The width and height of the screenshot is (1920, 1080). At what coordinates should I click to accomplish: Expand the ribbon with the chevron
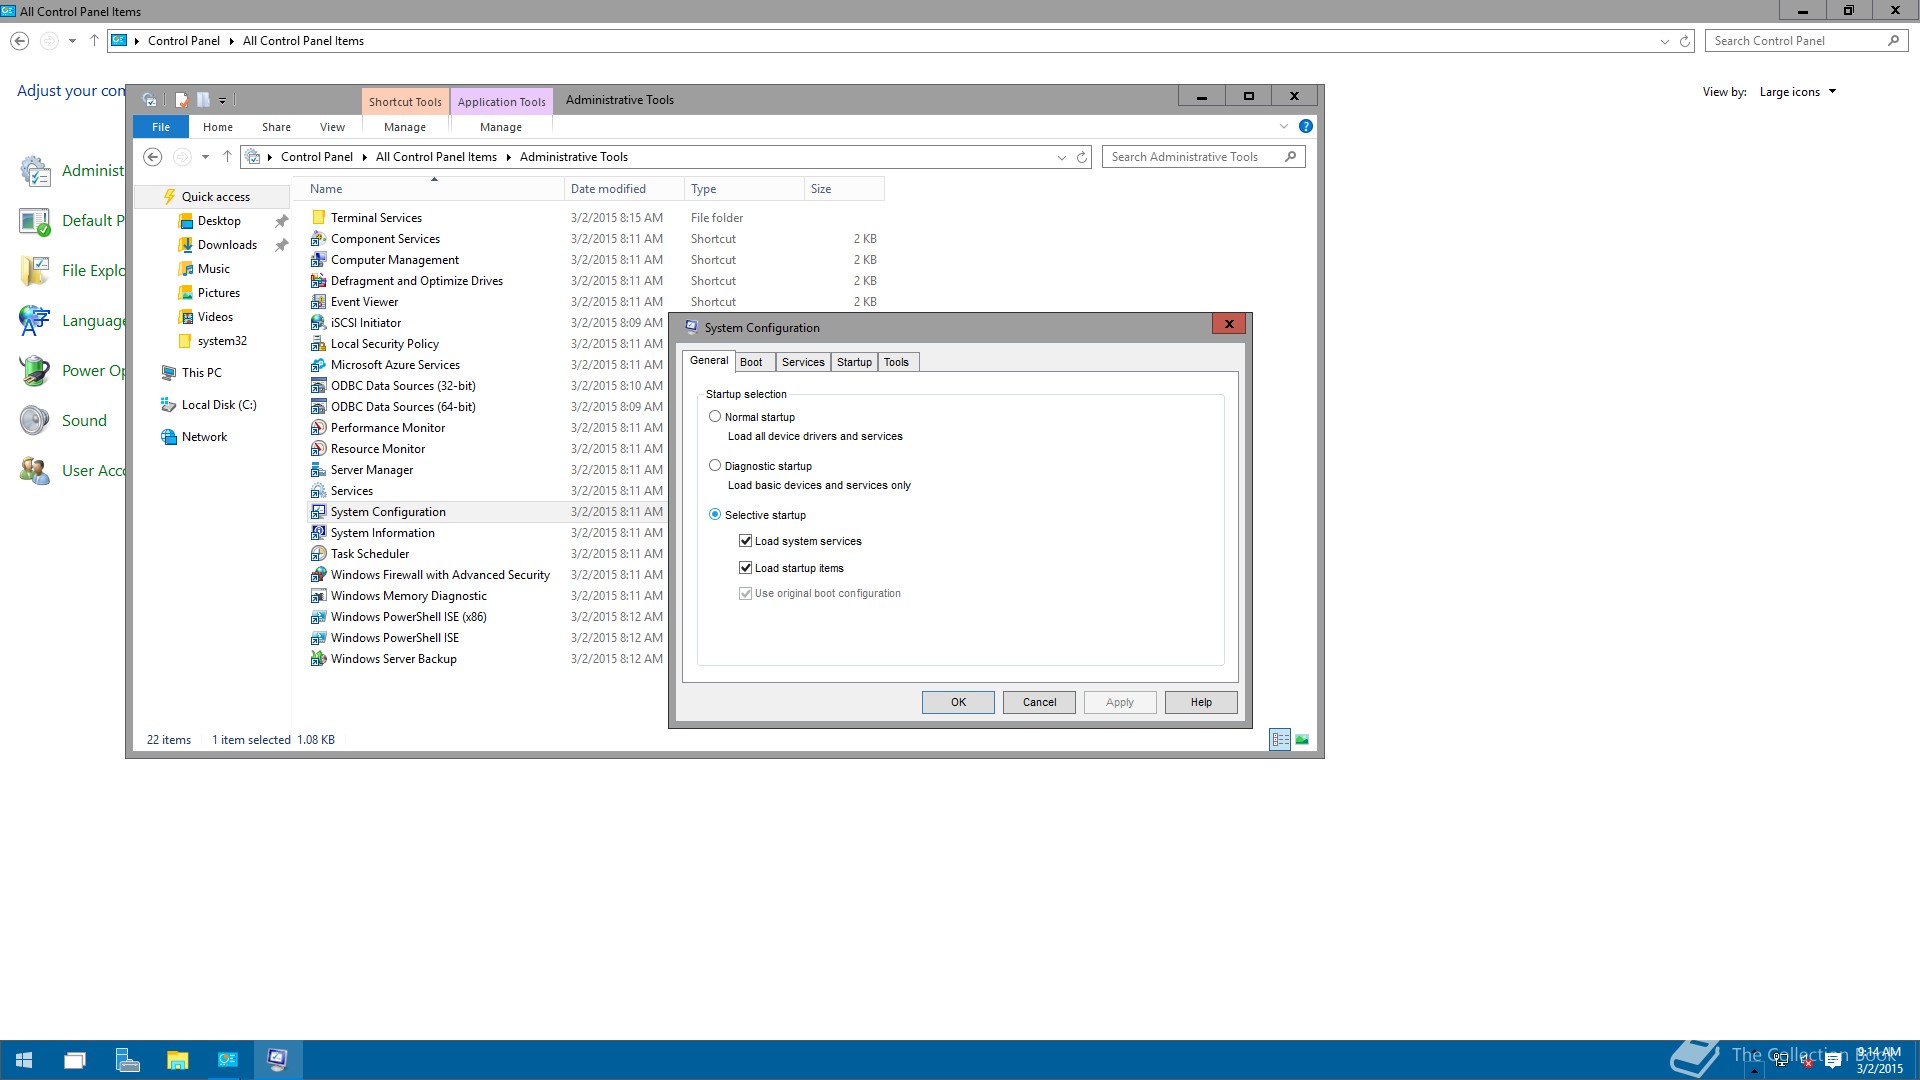click(1284, 127)
